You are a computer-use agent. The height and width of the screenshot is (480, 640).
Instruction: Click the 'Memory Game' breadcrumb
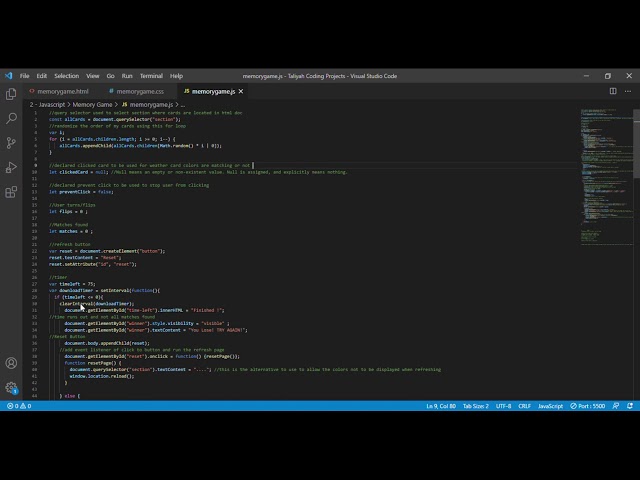[92, 104]
